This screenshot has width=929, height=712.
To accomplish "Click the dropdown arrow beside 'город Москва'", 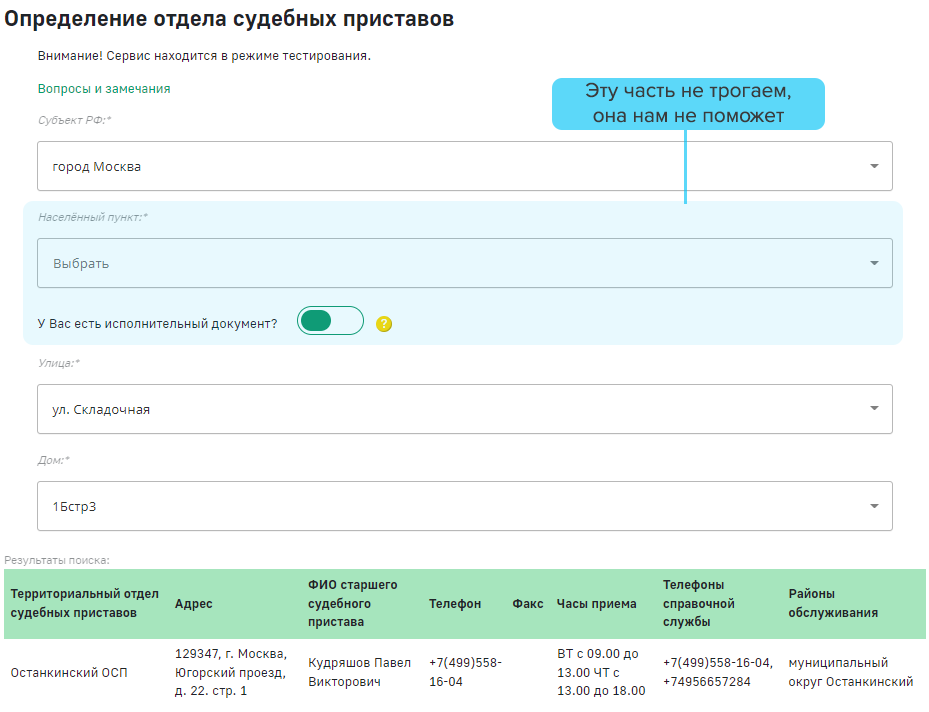I will point(872,166).
